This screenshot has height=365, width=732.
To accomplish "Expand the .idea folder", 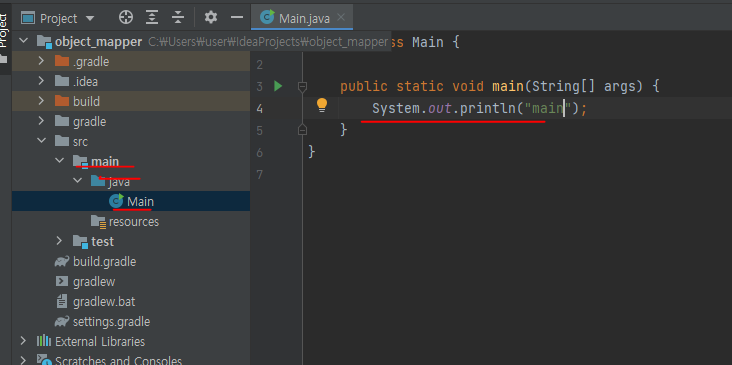I will pos(41,81).
